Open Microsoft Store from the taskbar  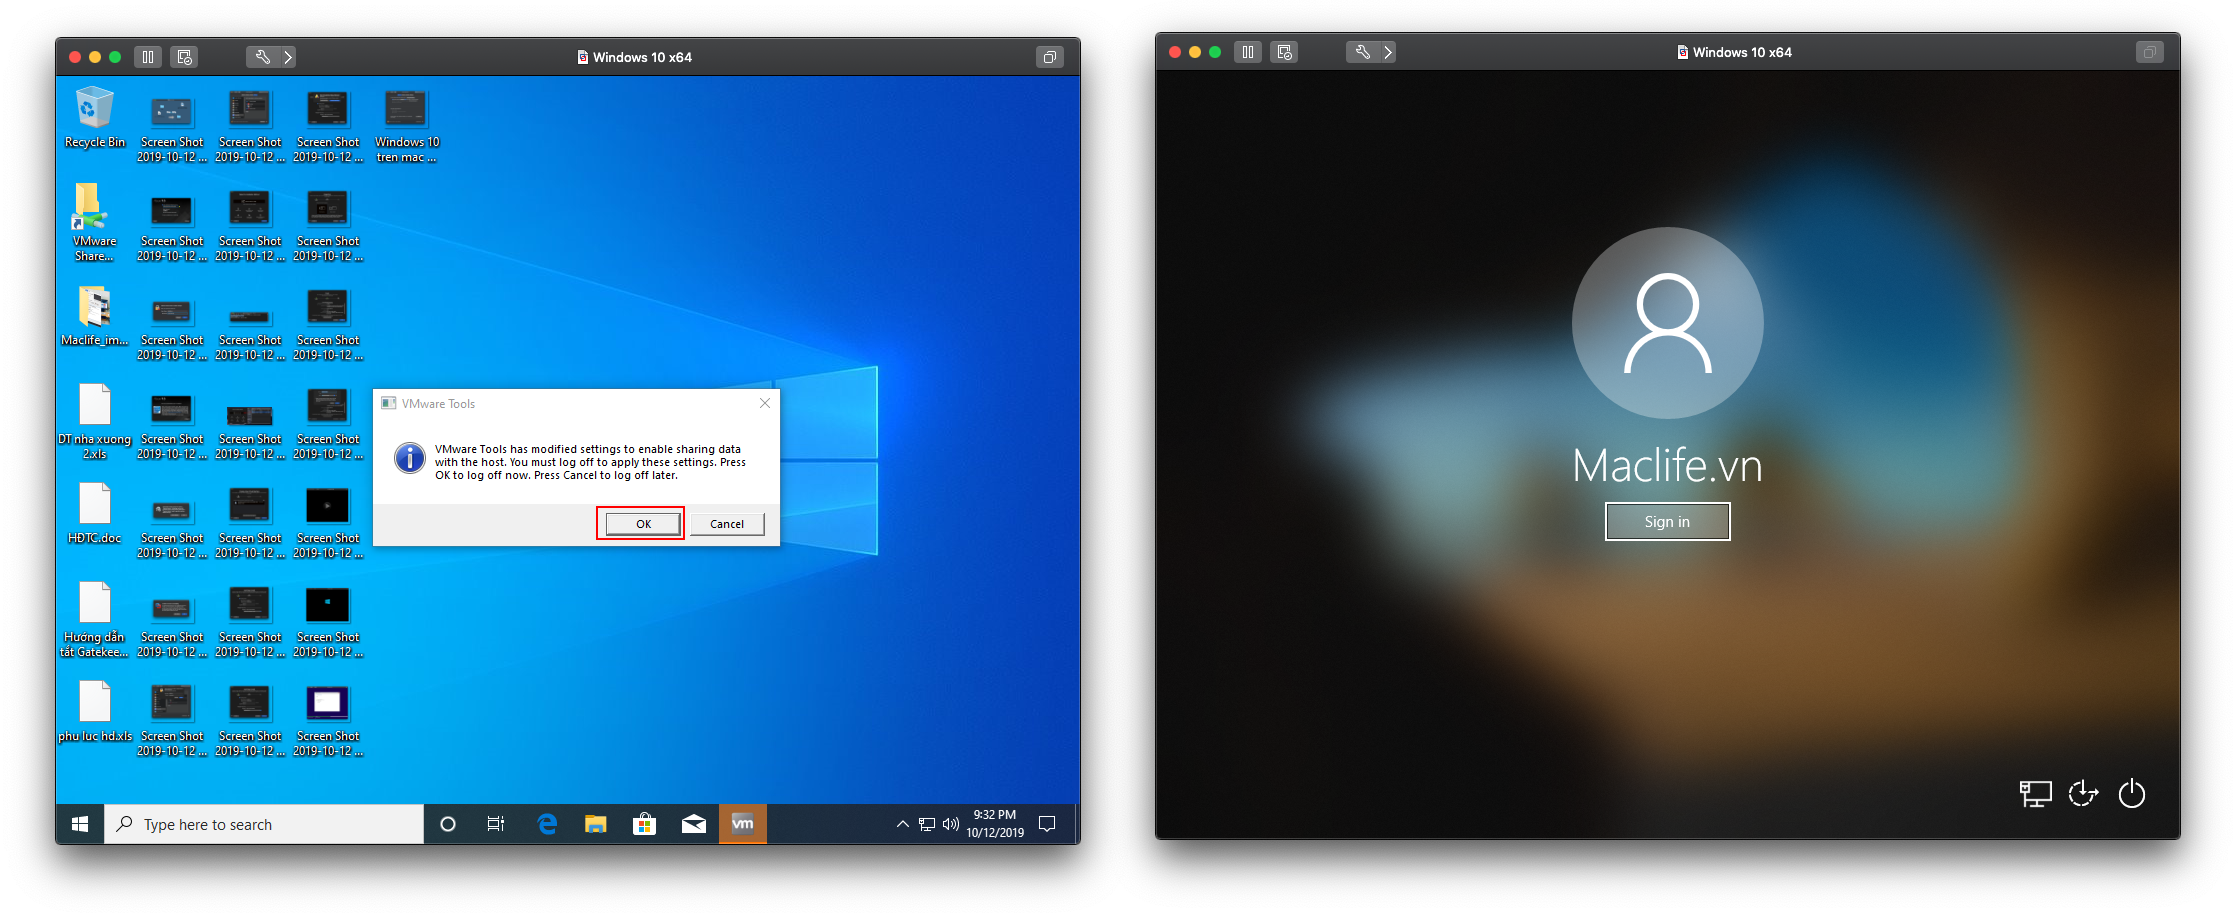(644, 823)
